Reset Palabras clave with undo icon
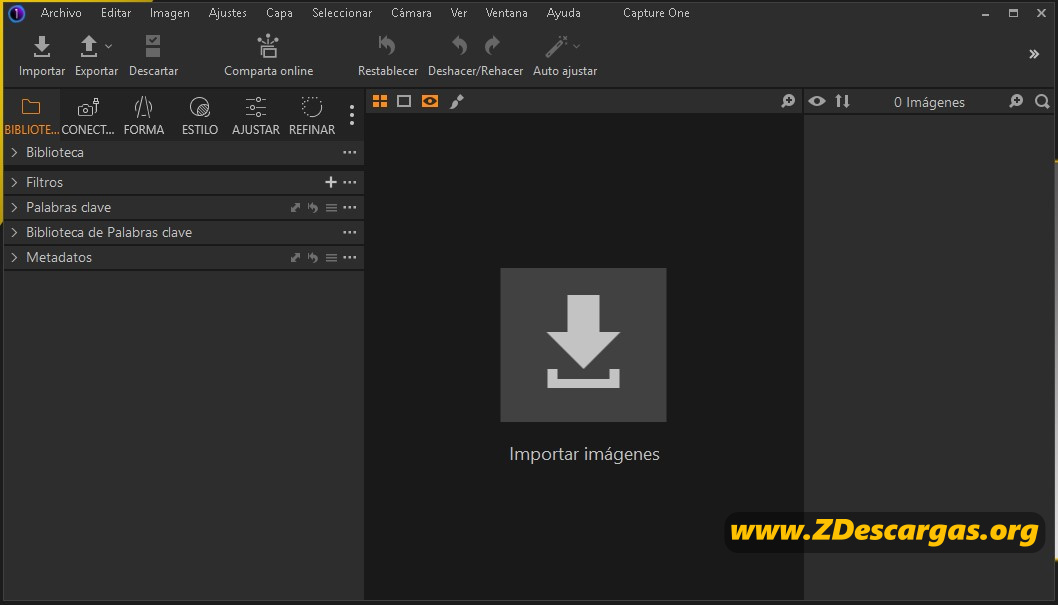This screenshot has width=1058, height=605. pyautogui.click(x=312, y=208)
